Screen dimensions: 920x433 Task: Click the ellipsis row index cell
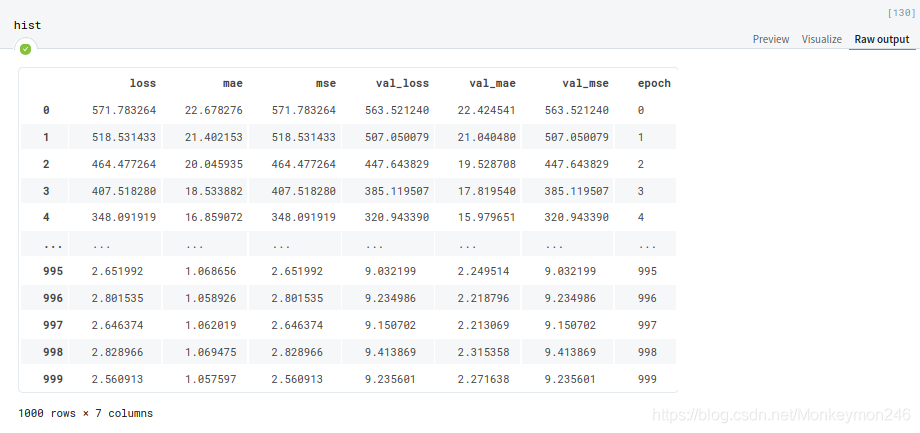coord(52,245)
